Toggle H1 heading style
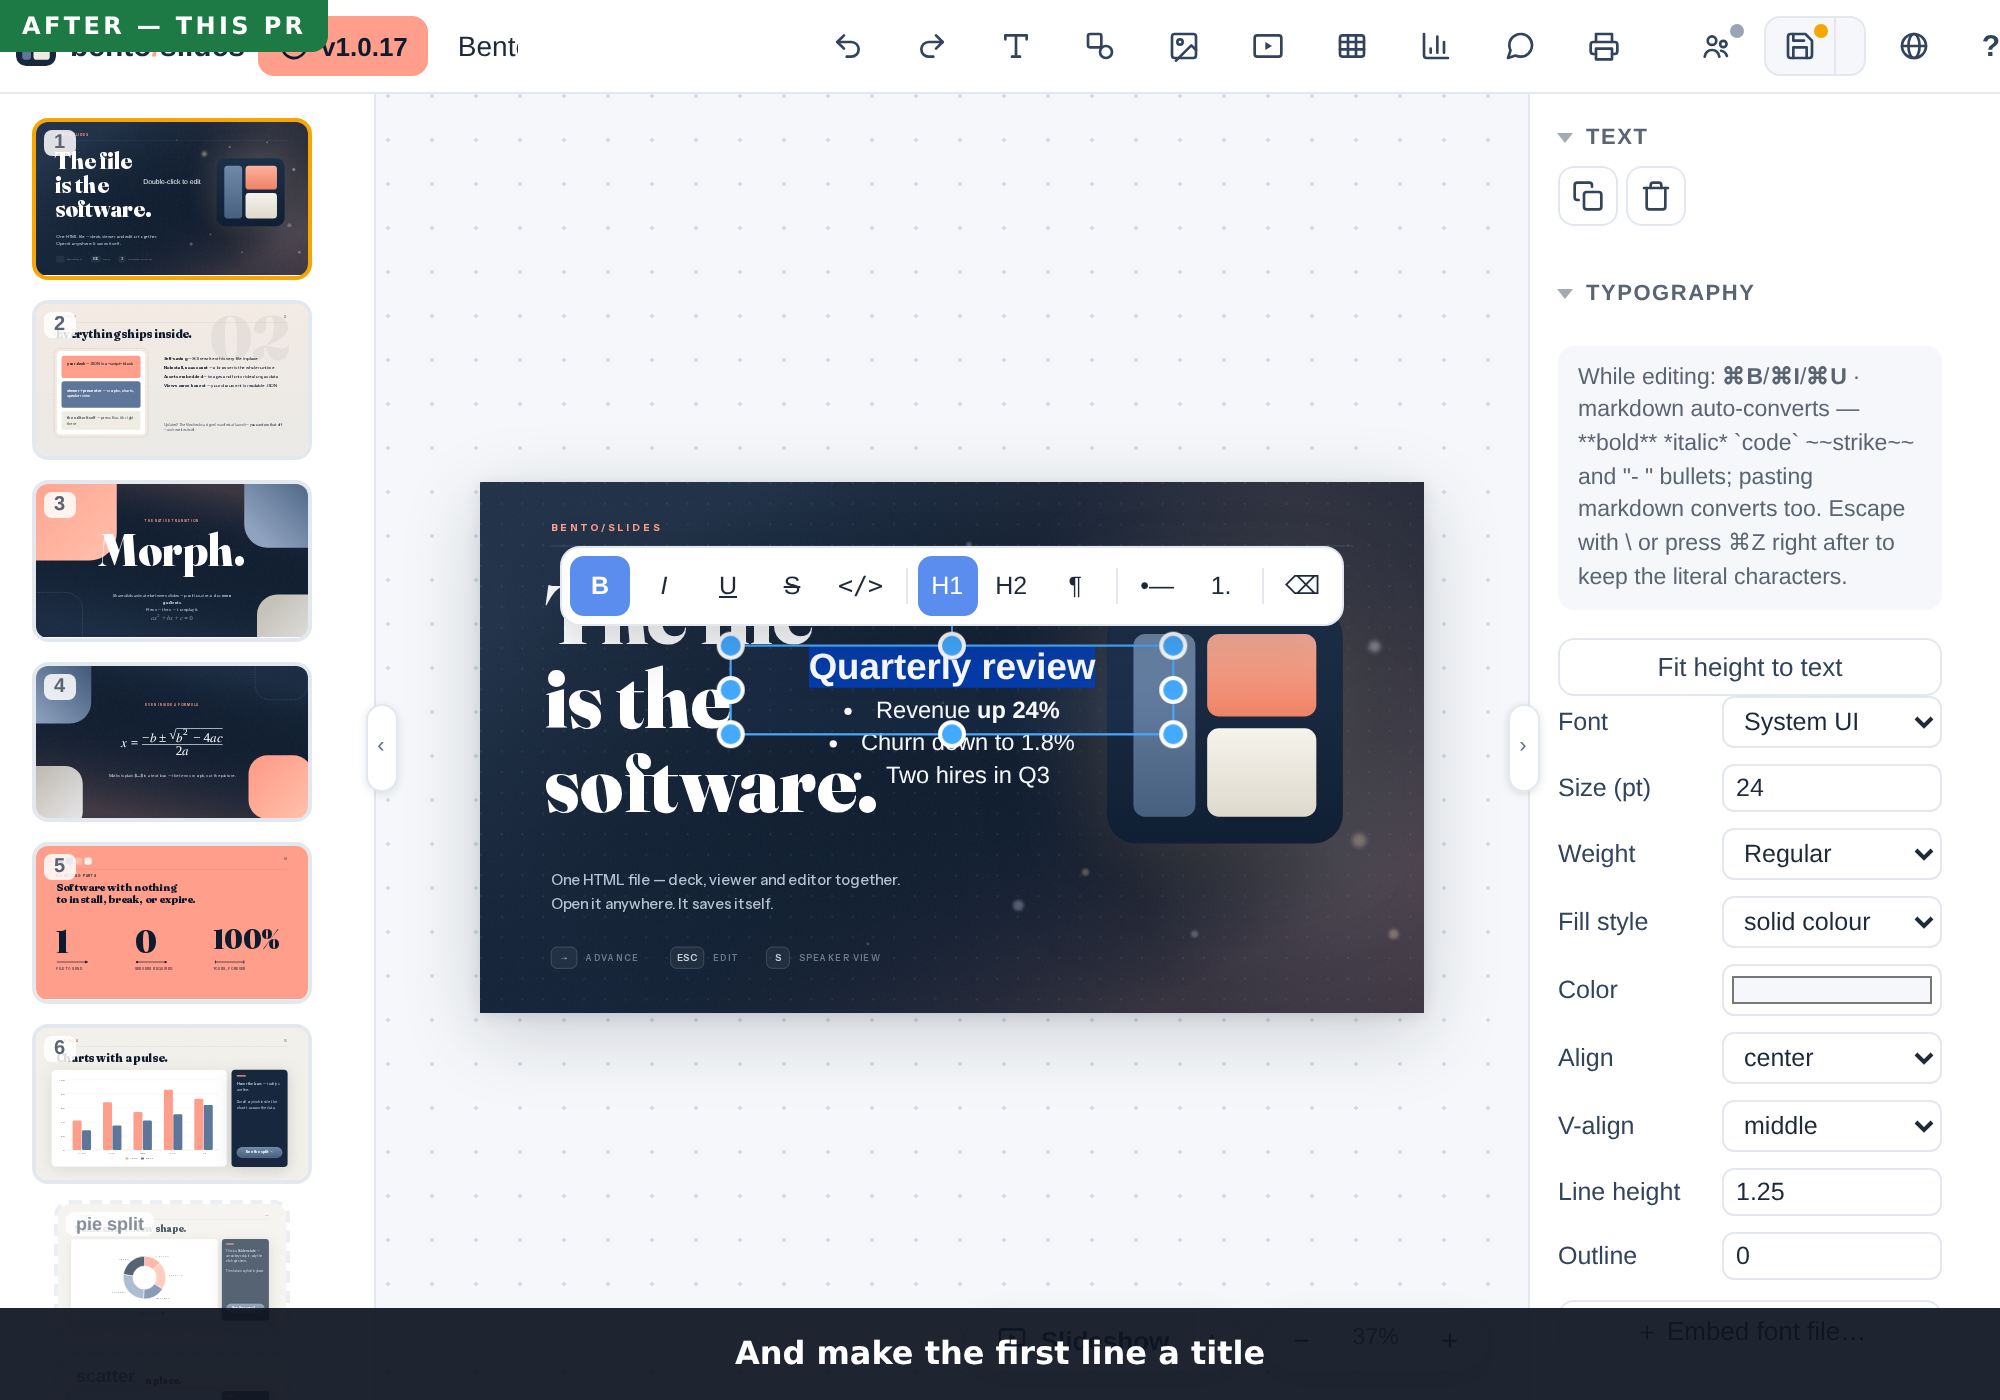This screenshot has width=2000, height=1400. coord(947,586)
